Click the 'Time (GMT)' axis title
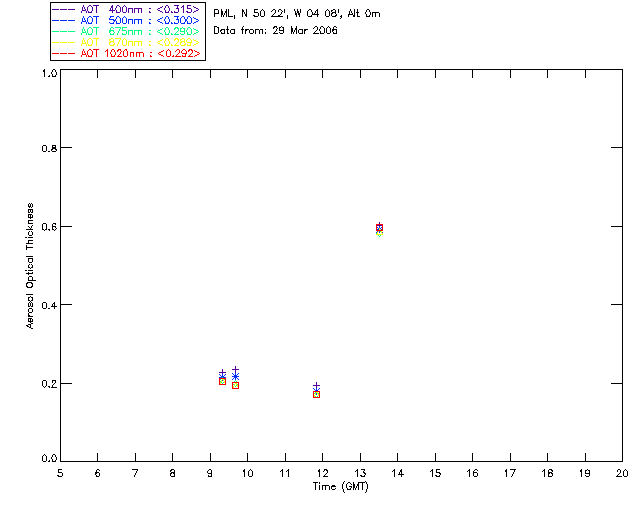This screenshot has width=640, height=512. pyautogui.click(x=340, y=487)
